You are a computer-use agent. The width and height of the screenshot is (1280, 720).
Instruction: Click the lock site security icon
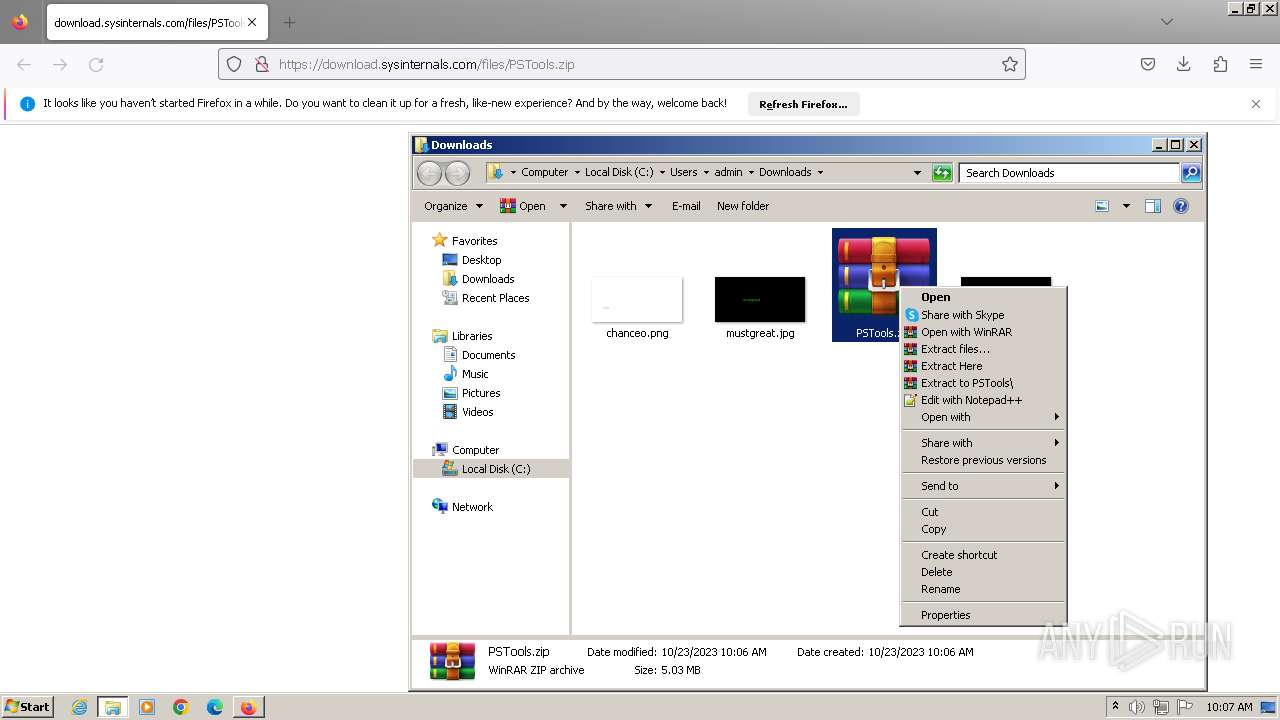[x=261, y=64]
